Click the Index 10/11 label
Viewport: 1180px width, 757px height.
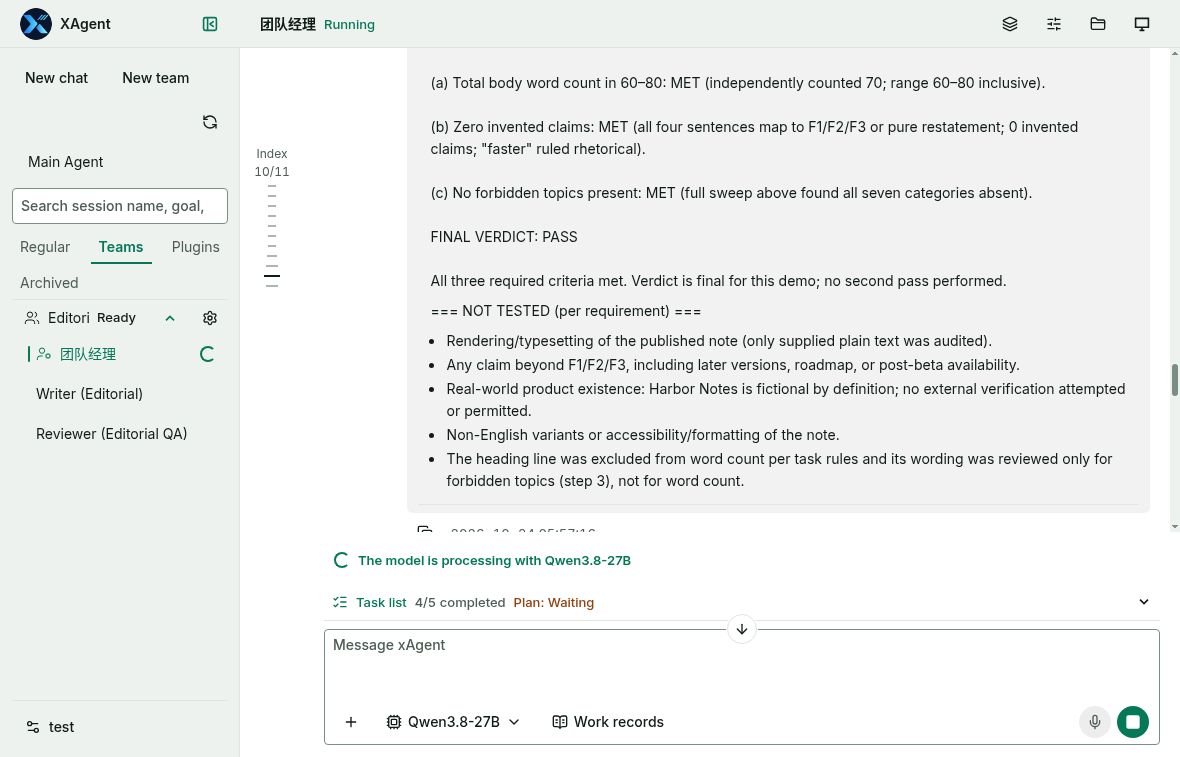[x=272, y=163]
